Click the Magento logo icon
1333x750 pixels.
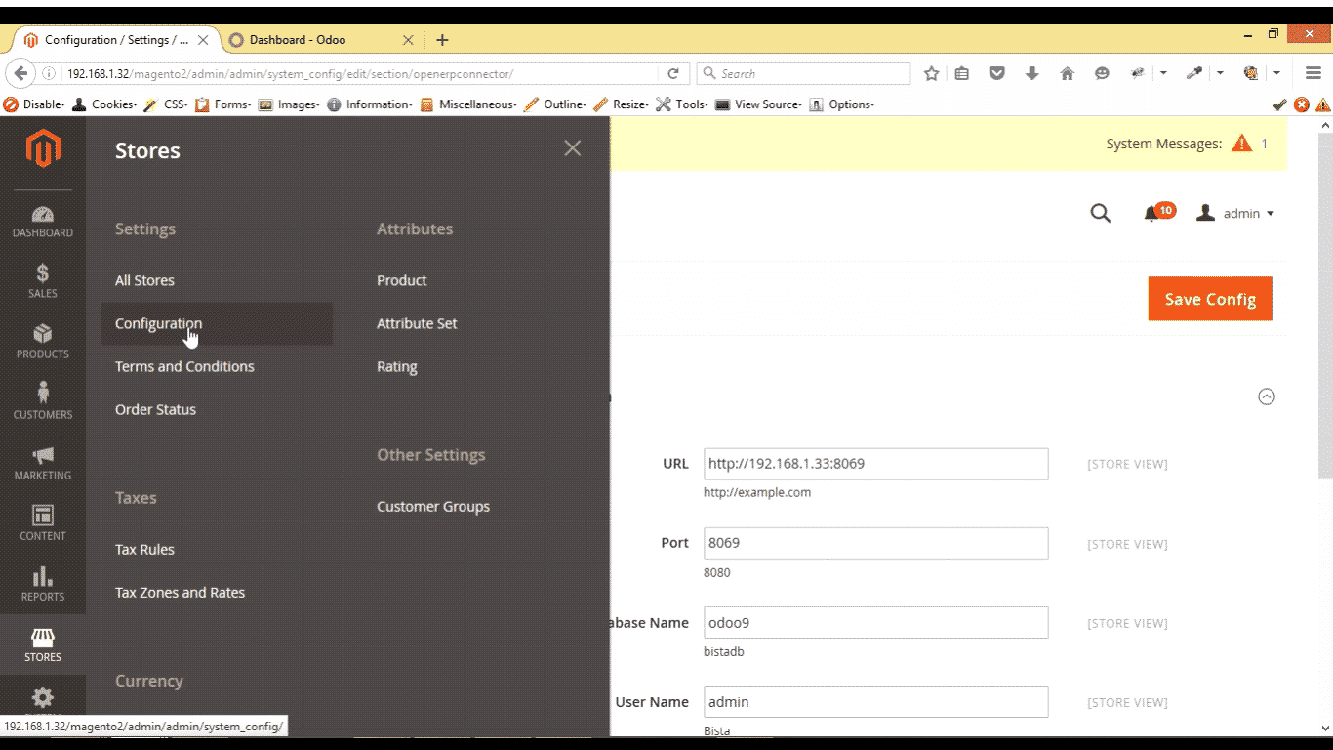point(43,150)
